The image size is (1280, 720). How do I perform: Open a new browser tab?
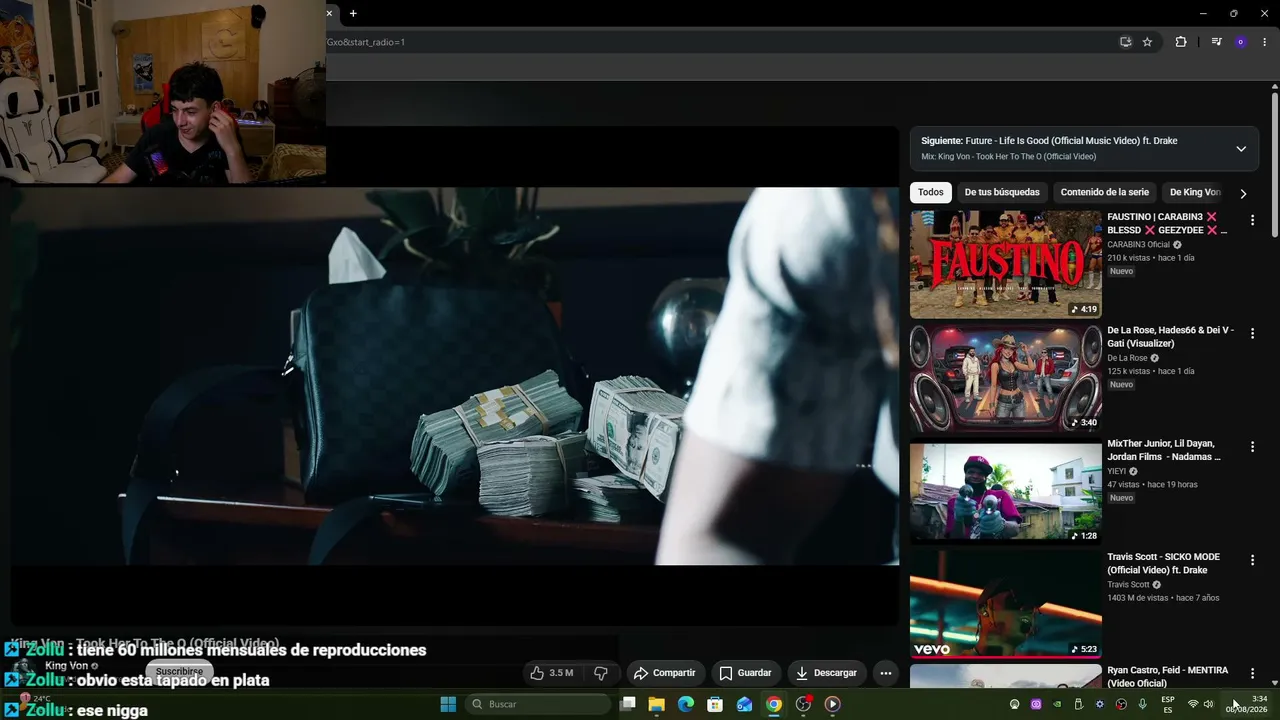click(x=353, y=14)
